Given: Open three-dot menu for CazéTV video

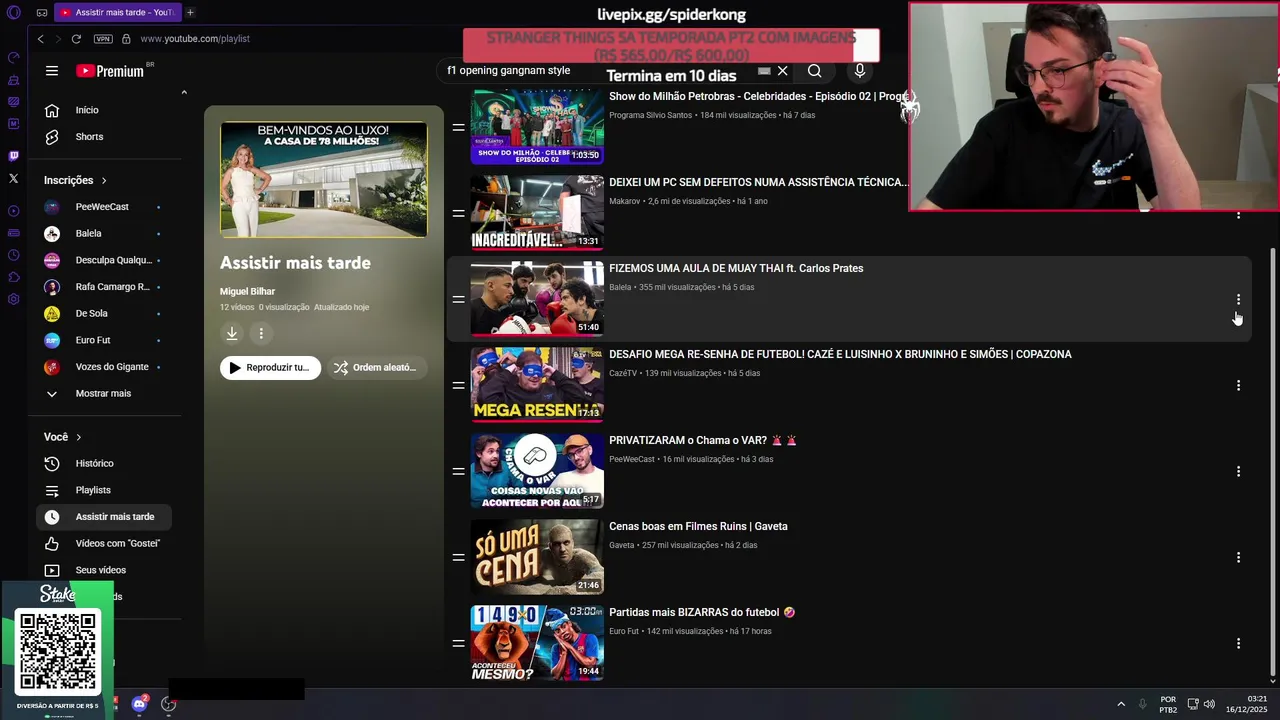Looking at the screenshot, I should 1238,385.
